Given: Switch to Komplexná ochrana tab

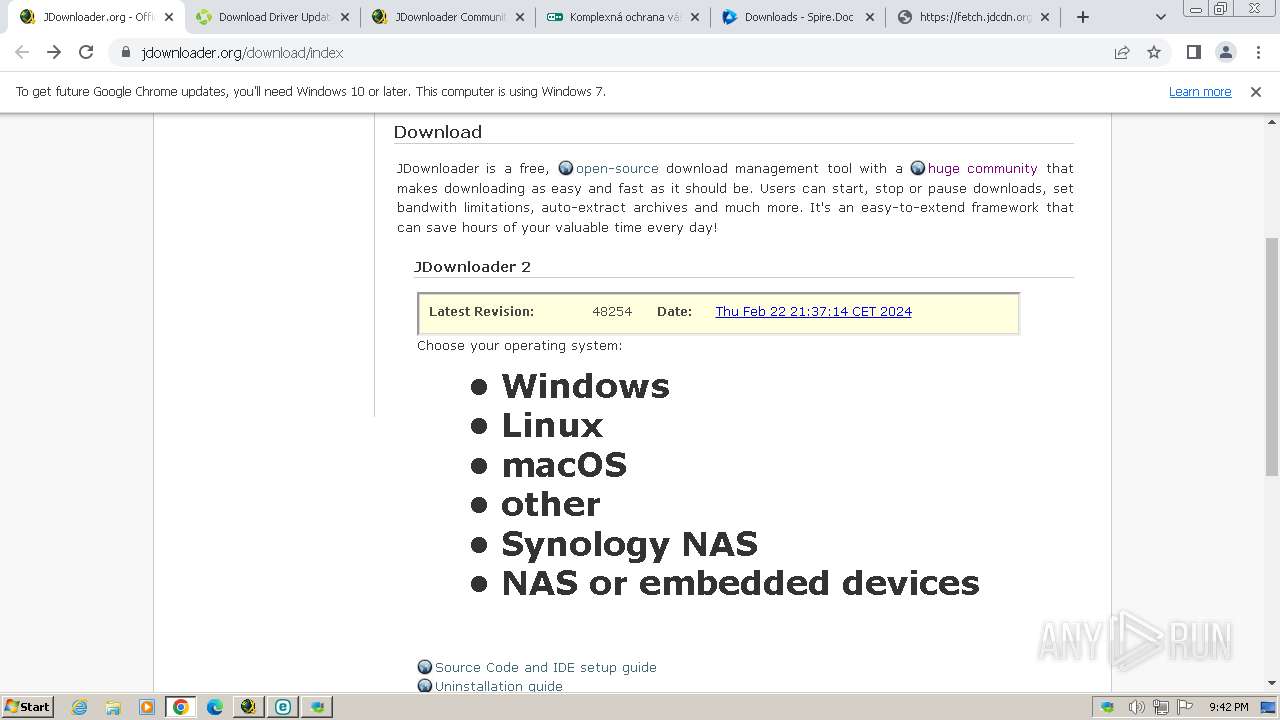Looking at the screenshot, I should [624, 17].
